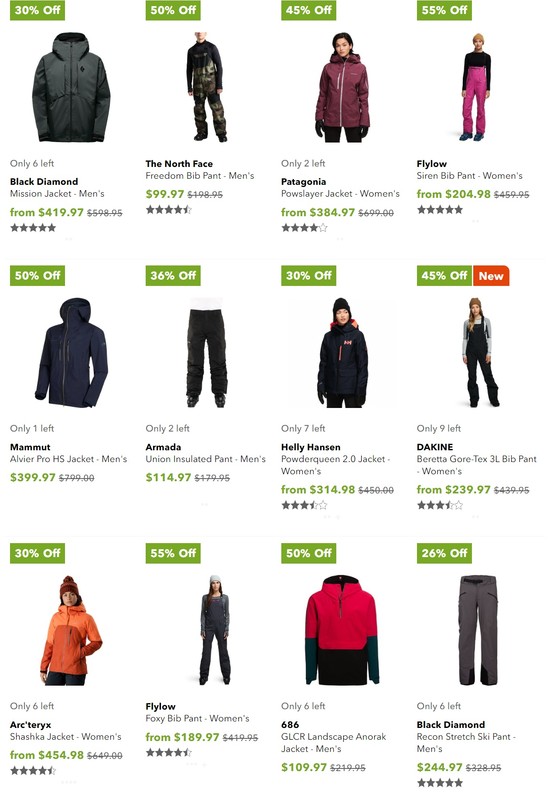Open the maroon Patagonia Powslayer Jacket photo
Viewport: 550px width, 792px height.
click(x=342, y=87)
